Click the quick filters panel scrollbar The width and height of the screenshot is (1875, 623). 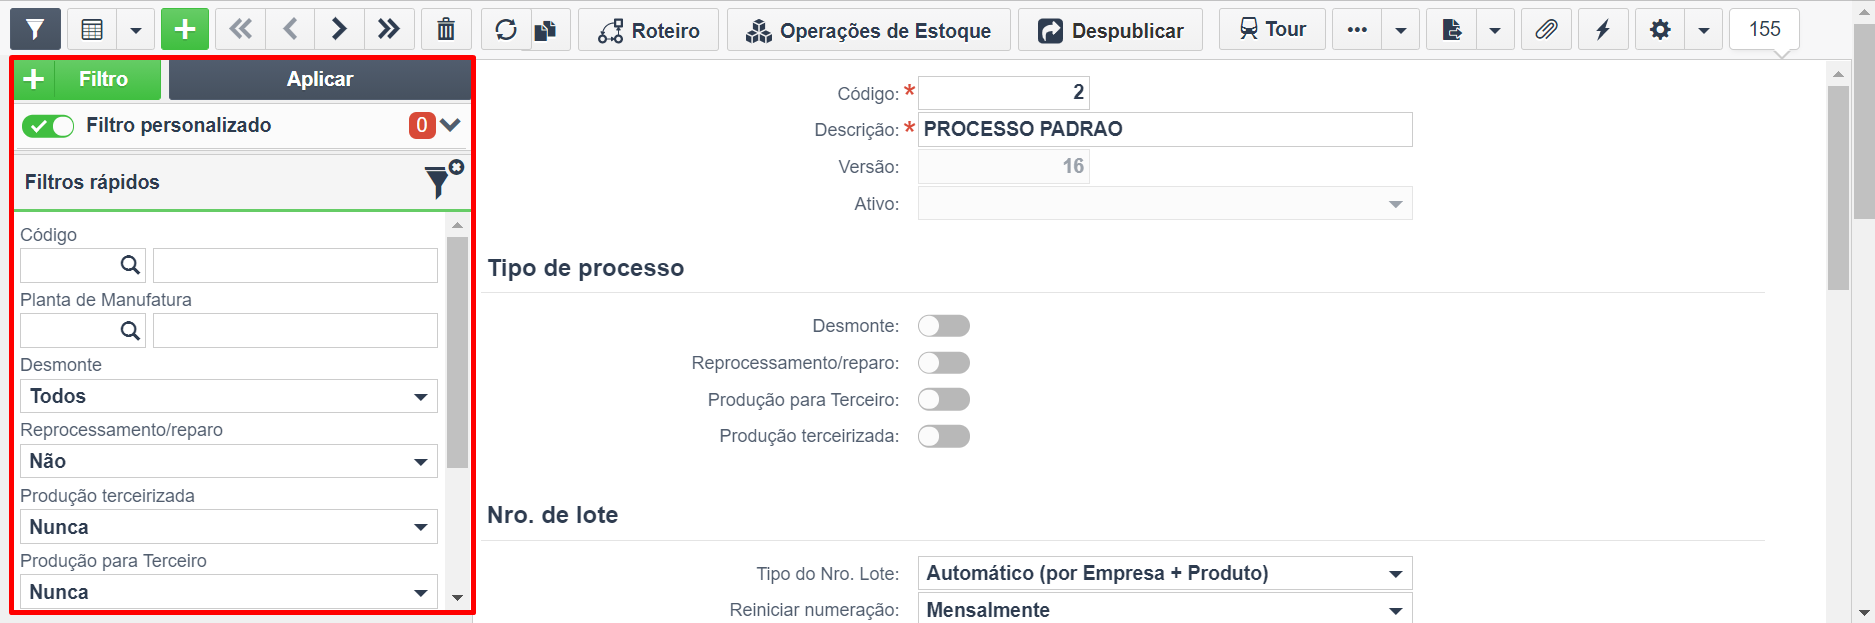[457, 352]
